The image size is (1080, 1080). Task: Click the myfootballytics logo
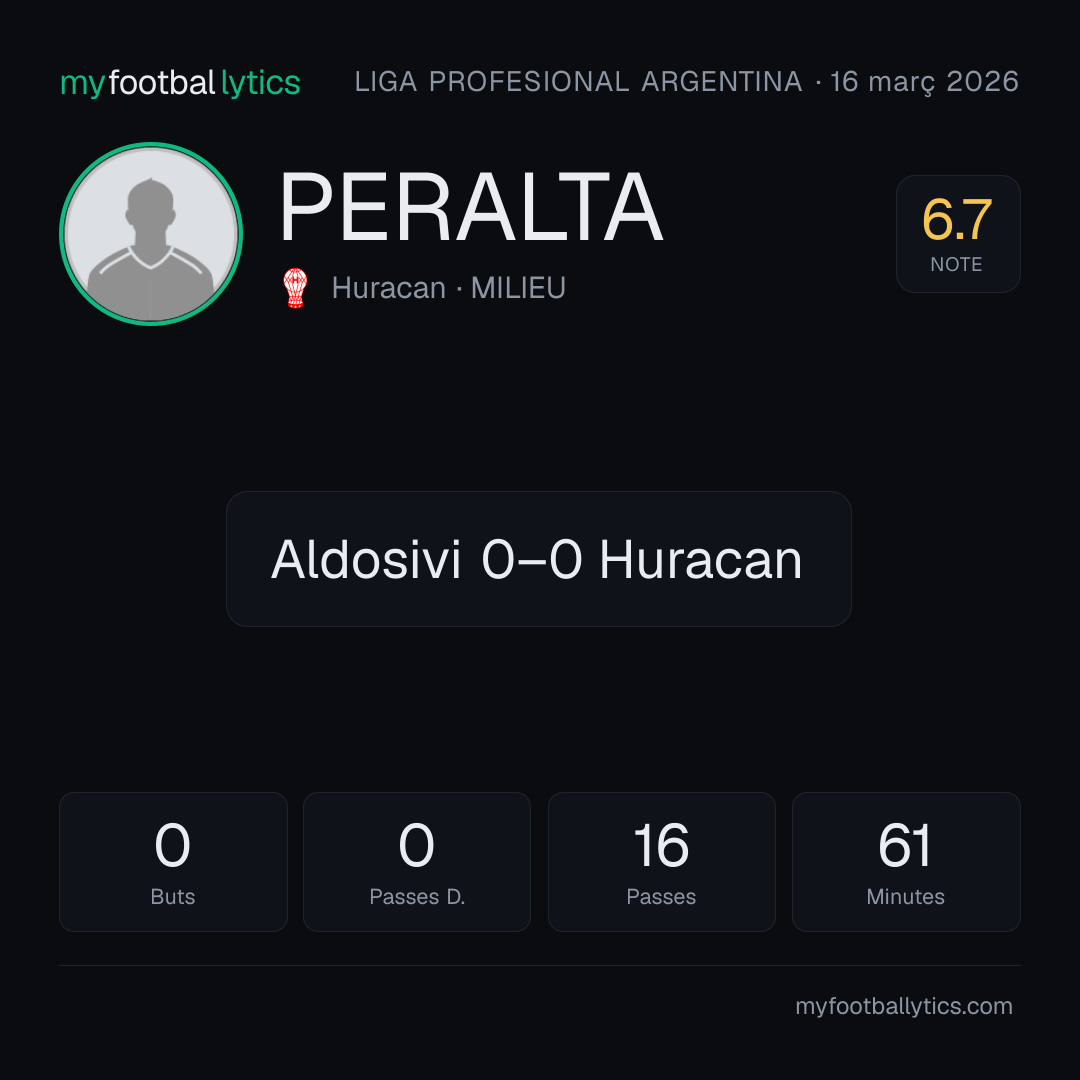point(180,83)
